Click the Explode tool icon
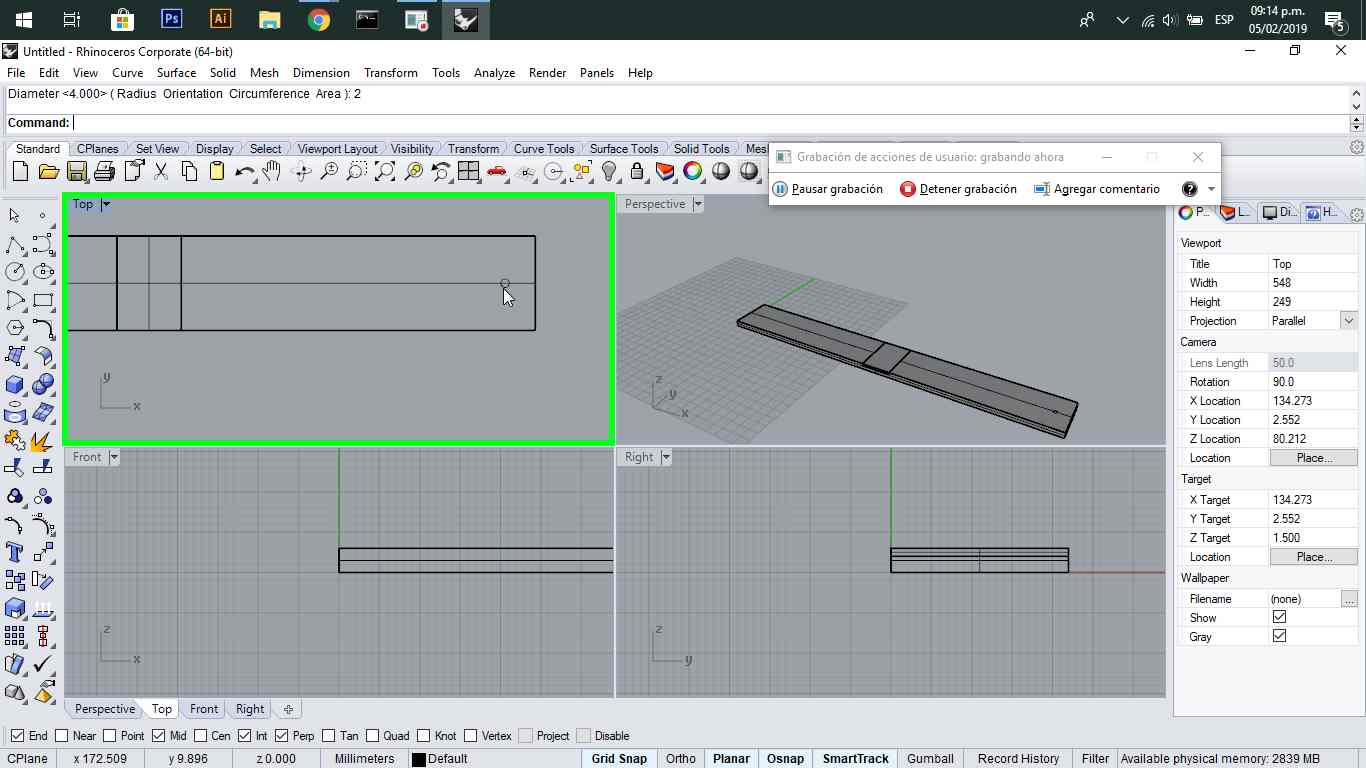 [42, 440]
